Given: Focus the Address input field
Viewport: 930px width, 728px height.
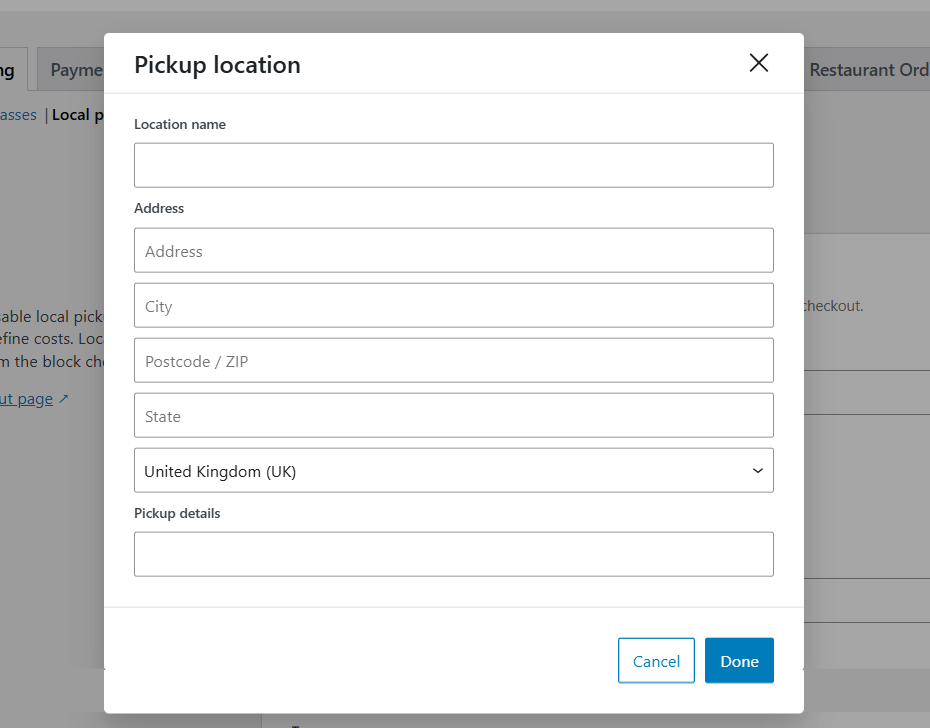Looking at the screenshot, I should click(x=453, y=250).
